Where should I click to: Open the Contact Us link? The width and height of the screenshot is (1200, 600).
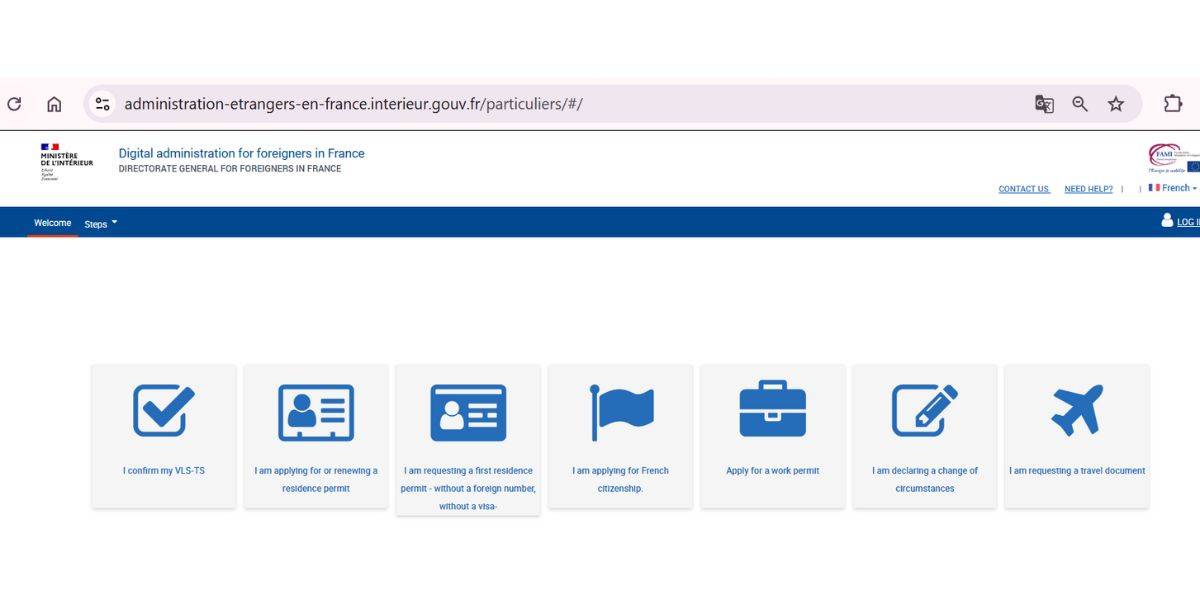[1024, 189]
